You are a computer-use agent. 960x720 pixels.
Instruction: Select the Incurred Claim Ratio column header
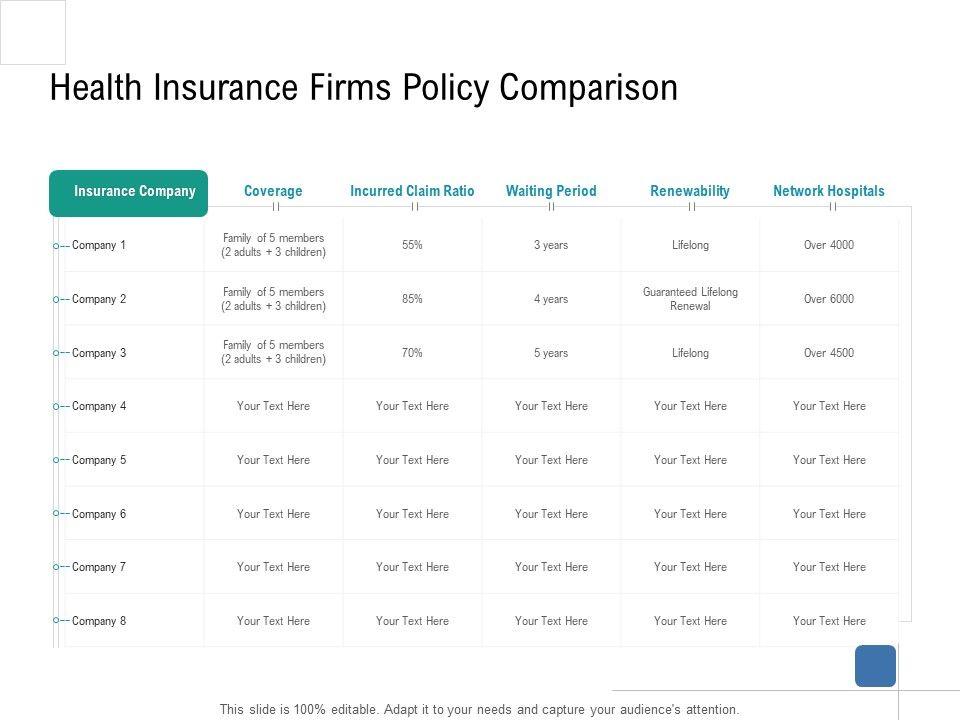pos(412,191)
